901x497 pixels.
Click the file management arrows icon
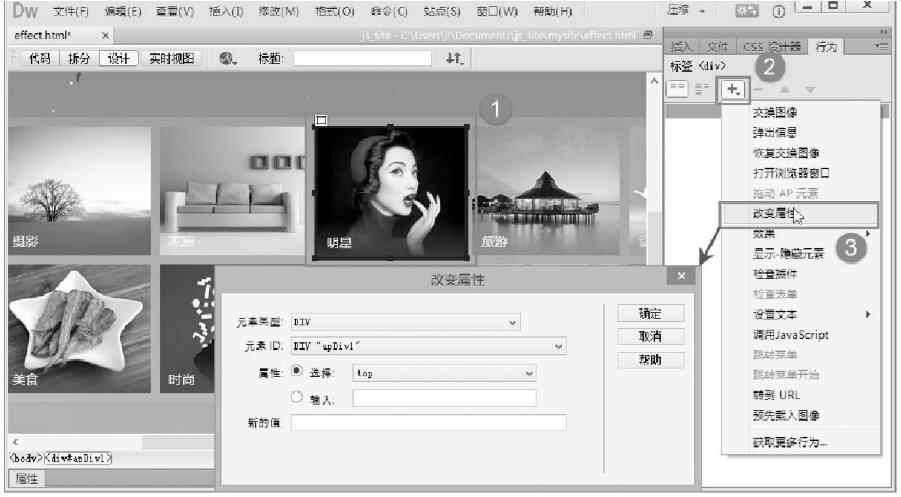(455, 59)
